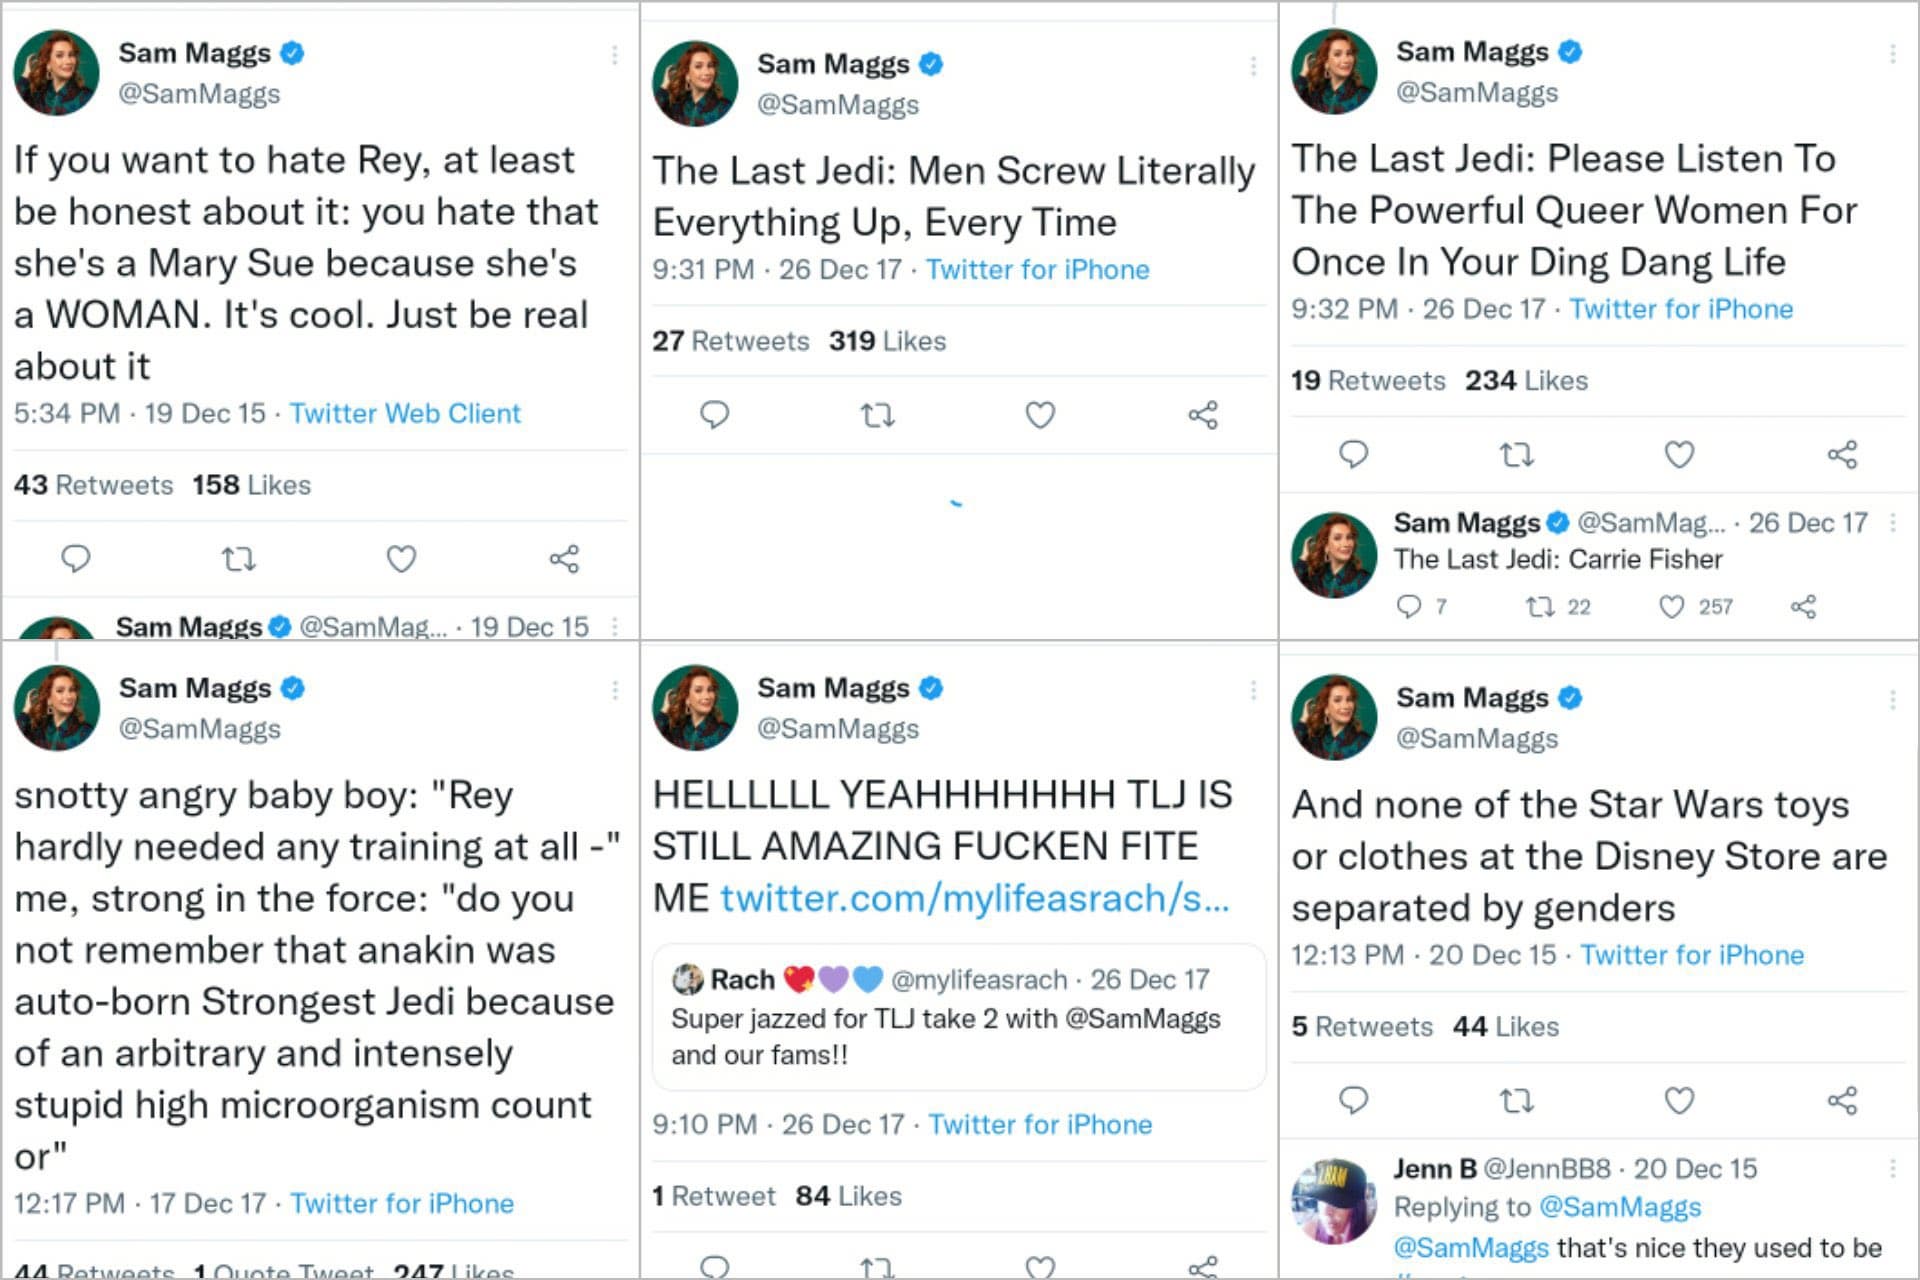Retweet the 'Carrie Fisher' reply tweet
The height and width of the screenshot is (1280, 1920).
(1540, 606)
